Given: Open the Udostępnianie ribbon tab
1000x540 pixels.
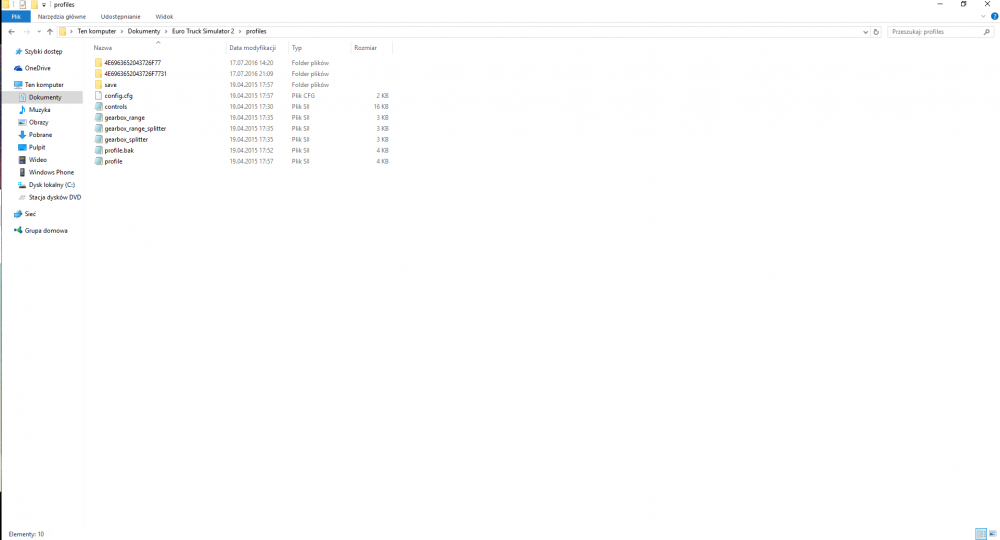Looking at the screenshot, I should point(121,17).
